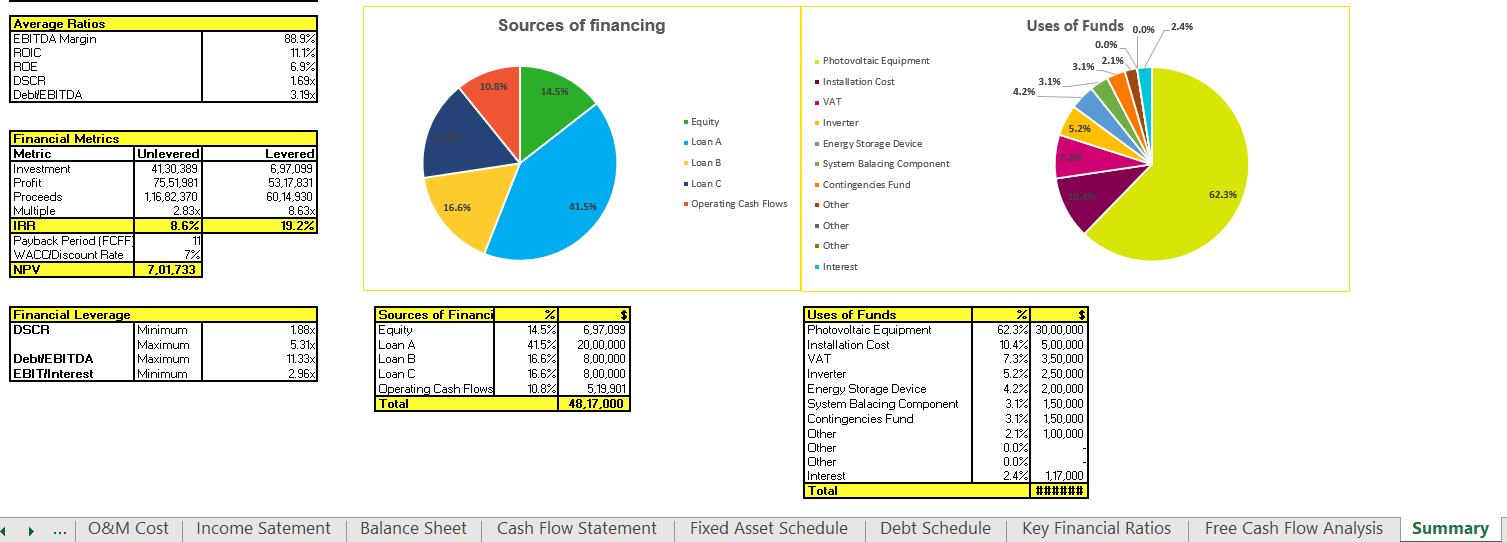This screenshot has height=542, width=1507.
Task: Select the Fixed Asset Schedule tab
Action: (768, 529)
